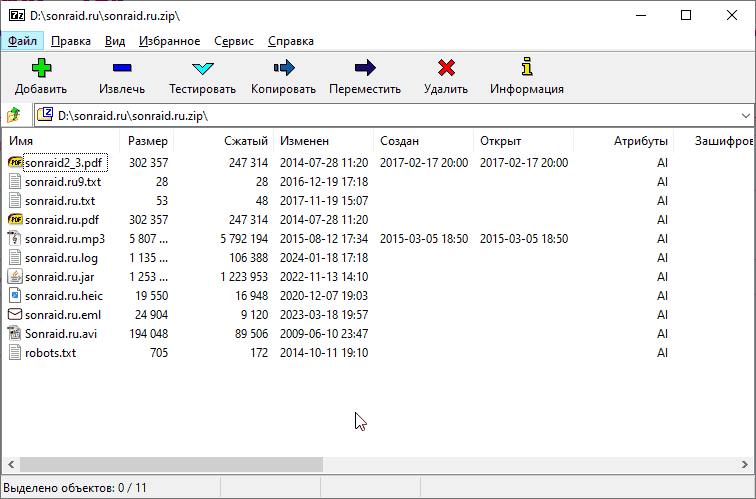Select the sonraid.ru.heic file name
This screenshot has width=756, height=499.
tap(64, 296)
